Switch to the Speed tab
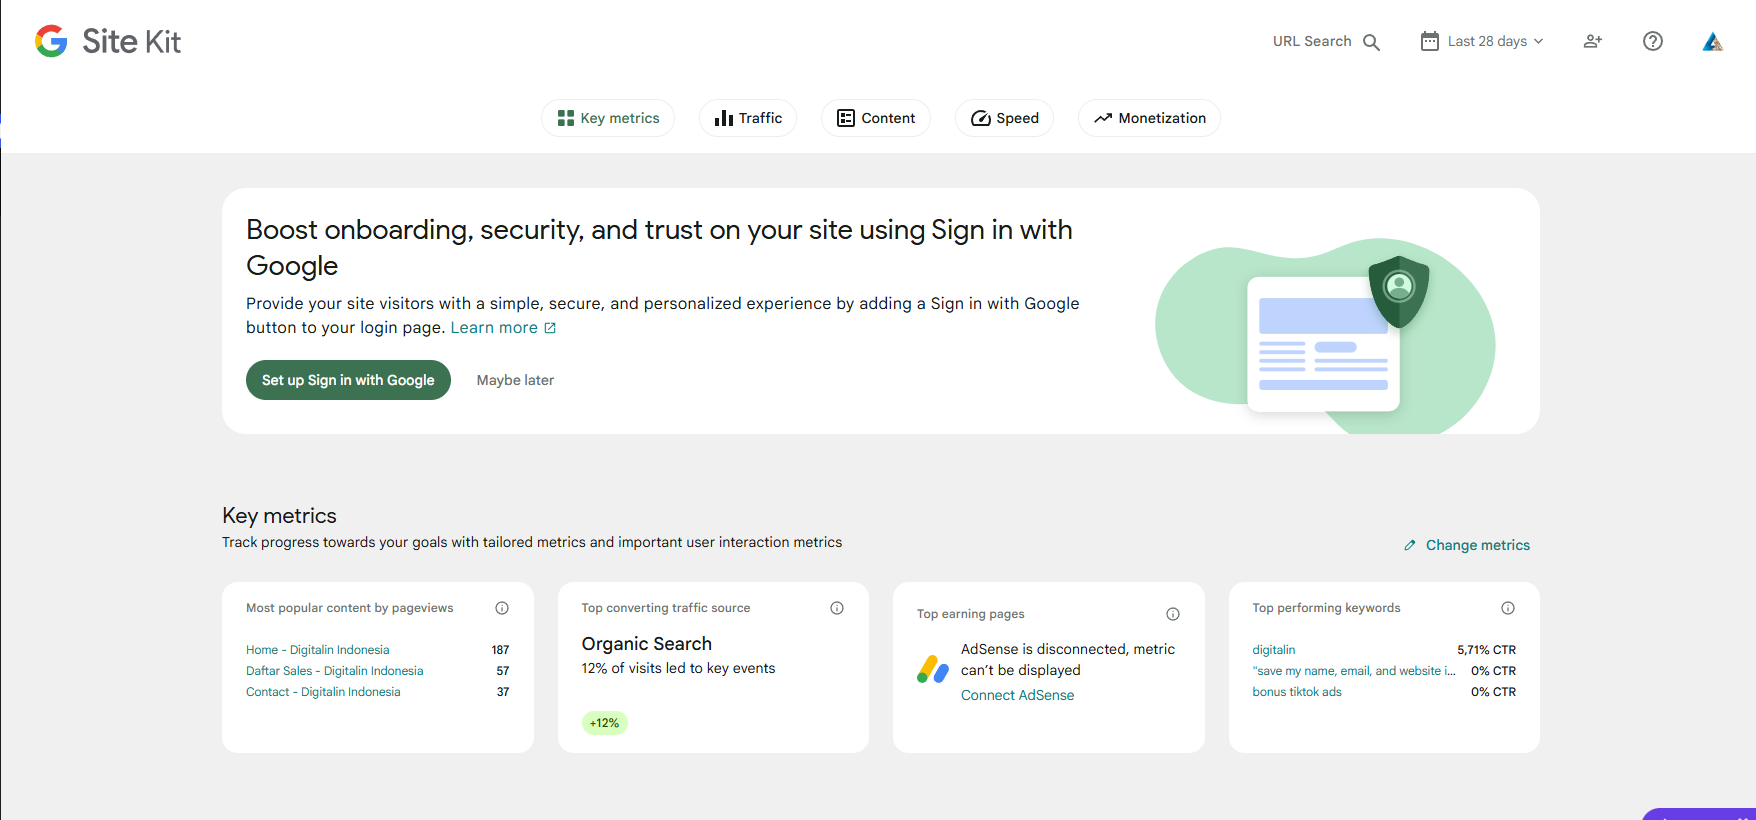The width and height of the screenshot is (1756, 820). (1004, 118)
